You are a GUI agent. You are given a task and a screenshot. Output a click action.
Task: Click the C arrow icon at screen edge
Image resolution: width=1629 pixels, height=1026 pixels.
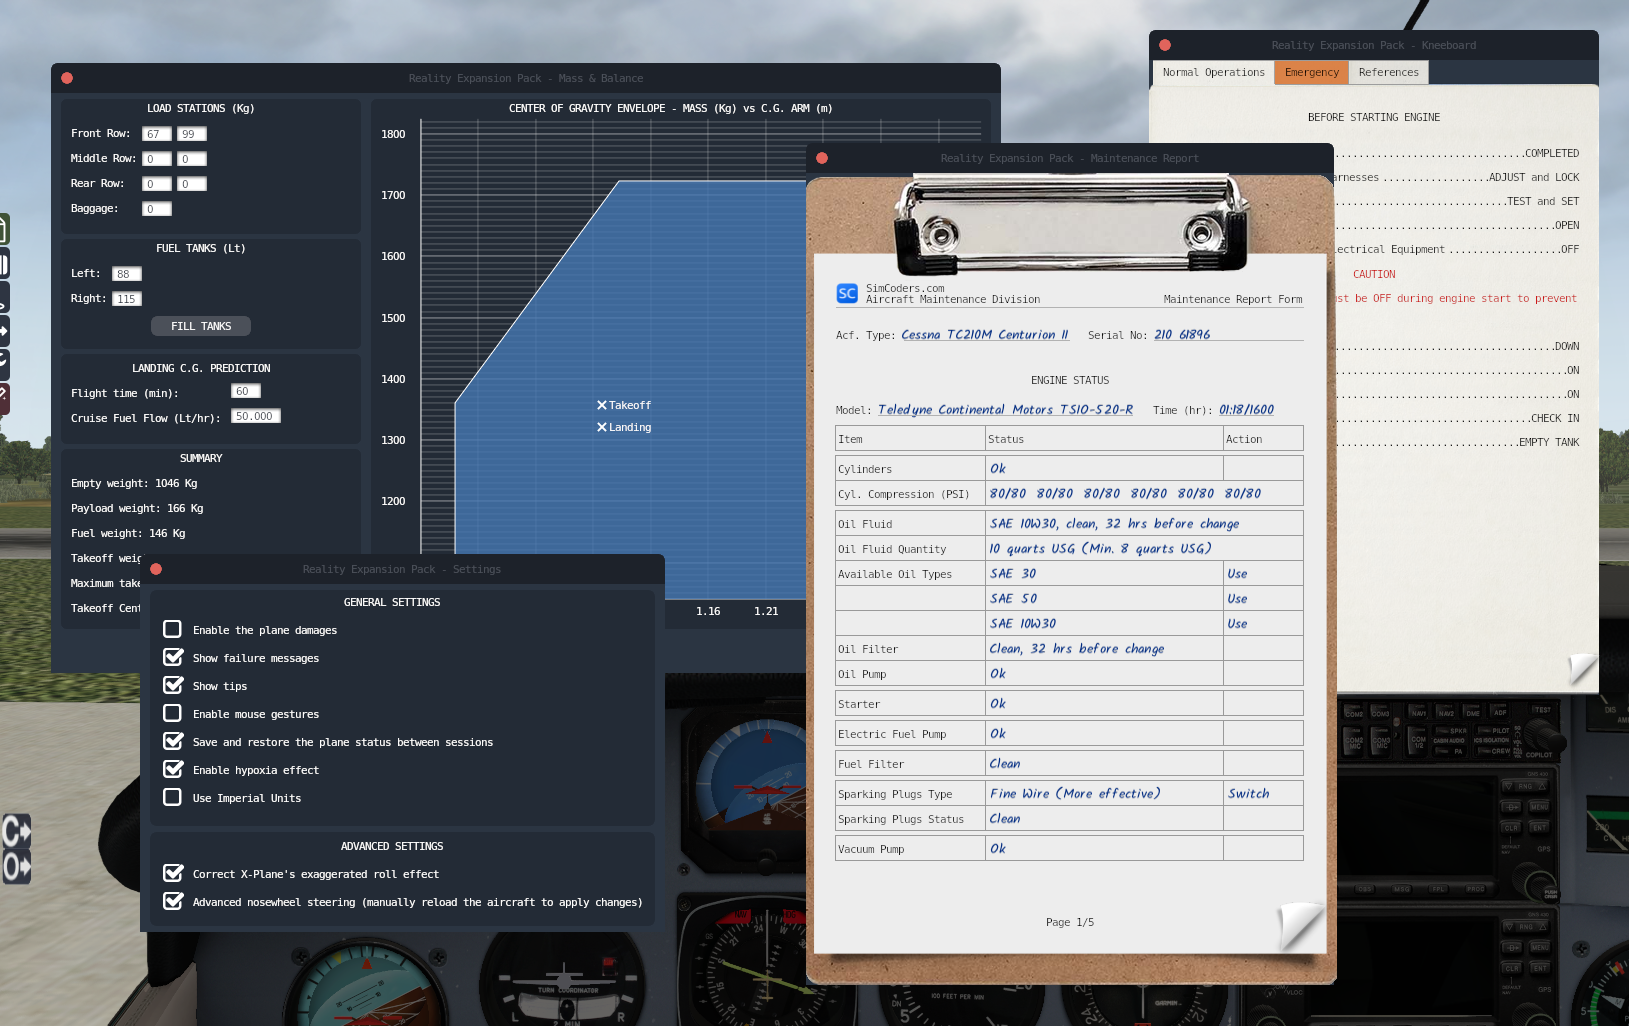click(x=16, y=831)
